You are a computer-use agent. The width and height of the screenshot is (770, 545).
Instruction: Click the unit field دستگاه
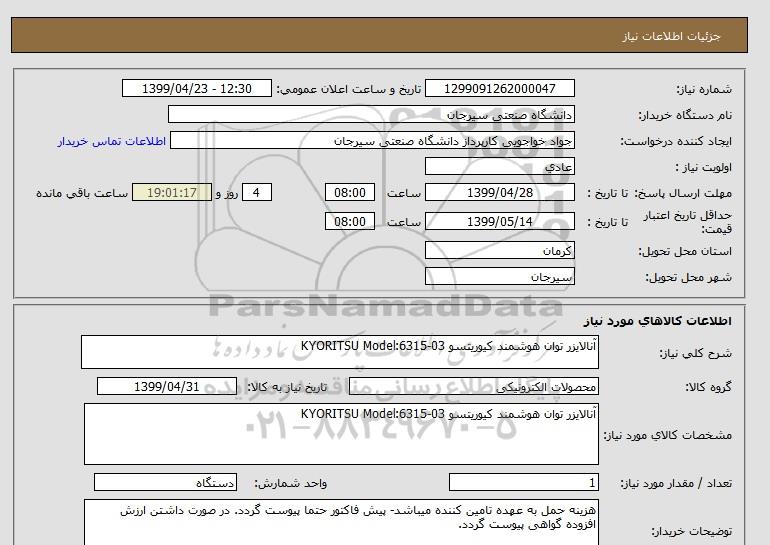[x=165, y=482]
